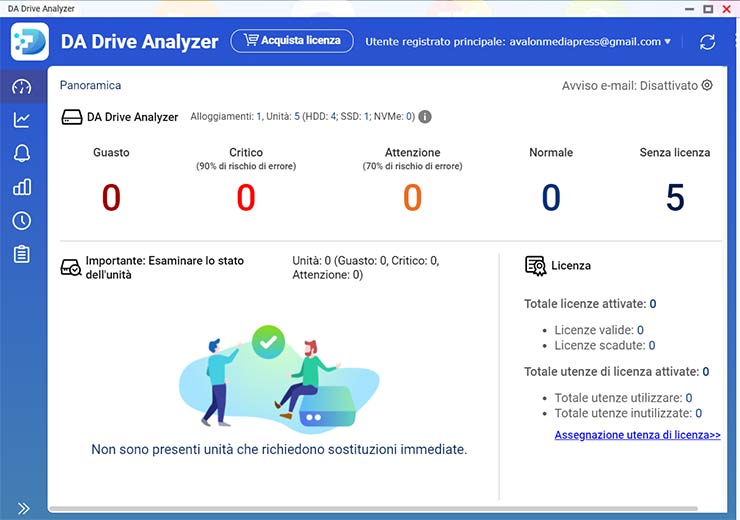This screenshot has width=740, height=520.
Task: Click the Acquista licenza button
Action: tap(292, 41)
